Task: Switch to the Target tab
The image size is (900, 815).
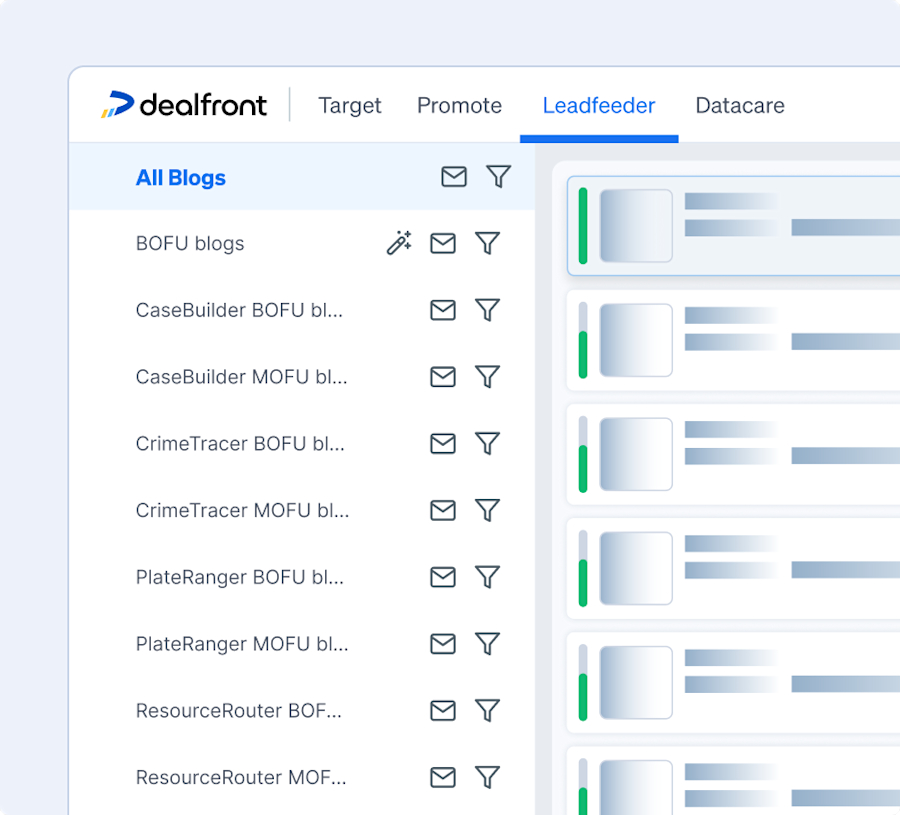Action: 350,106
